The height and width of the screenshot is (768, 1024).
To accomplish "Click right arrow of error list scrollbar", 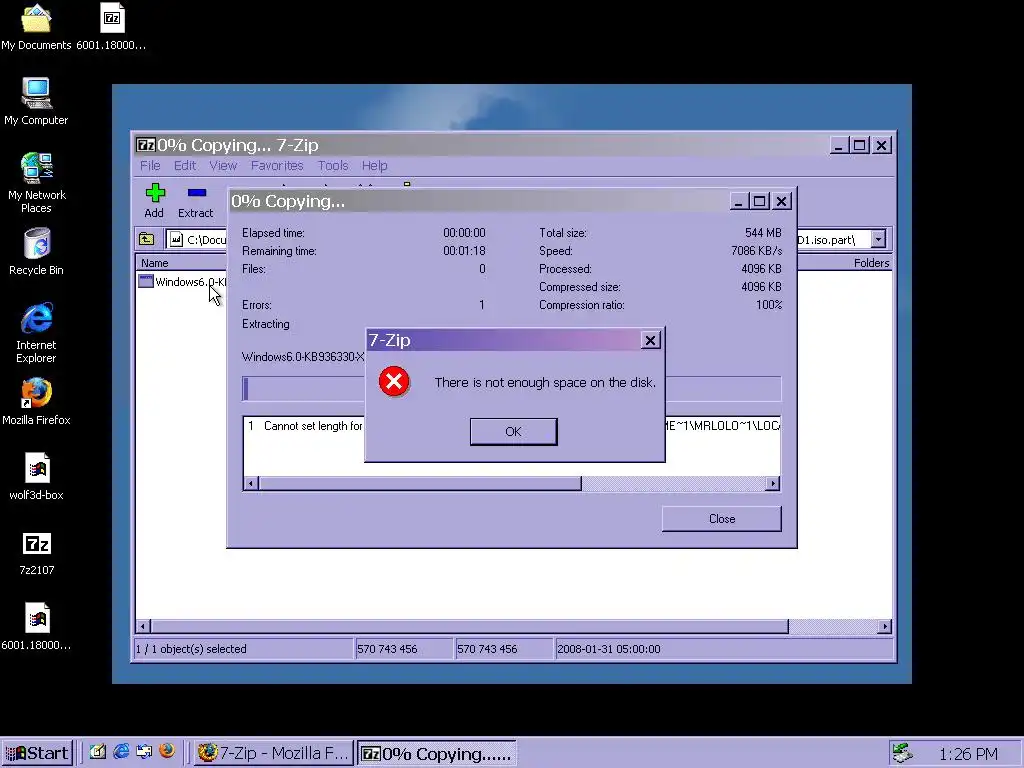I will (x=773, y=483).
